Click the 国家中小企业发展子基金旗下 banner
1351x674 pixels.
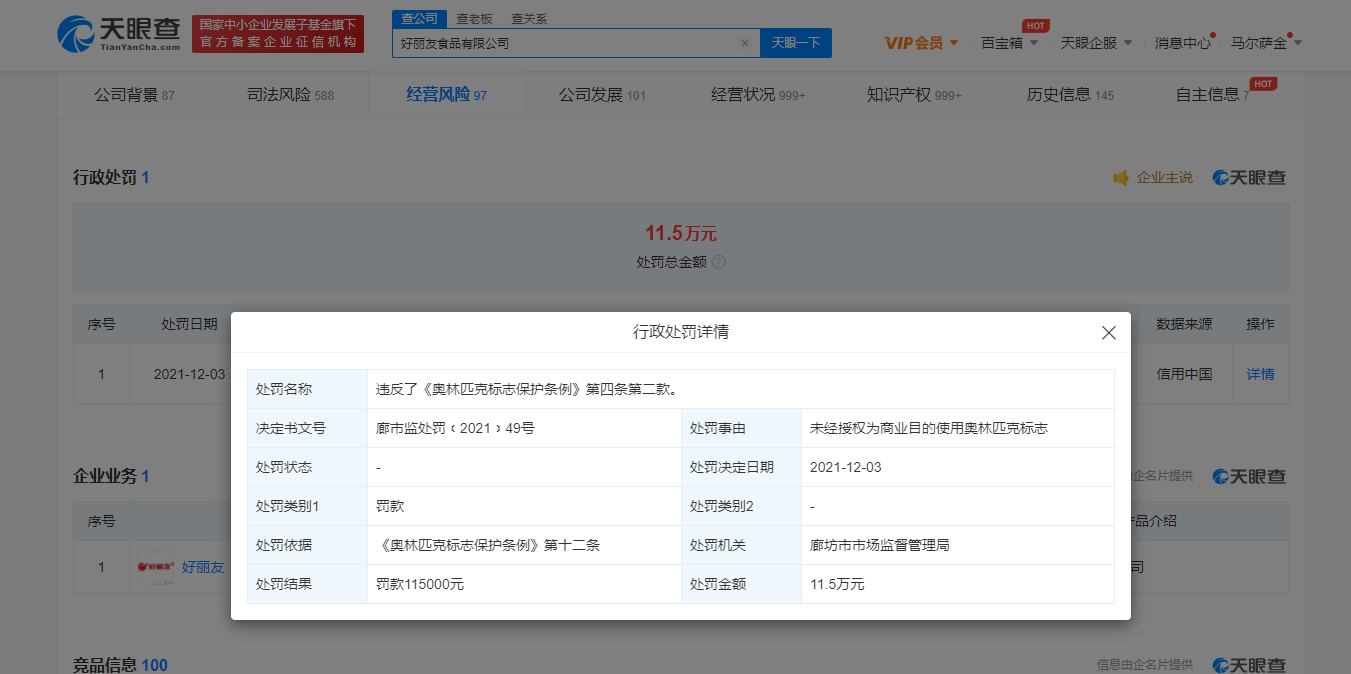278,33
